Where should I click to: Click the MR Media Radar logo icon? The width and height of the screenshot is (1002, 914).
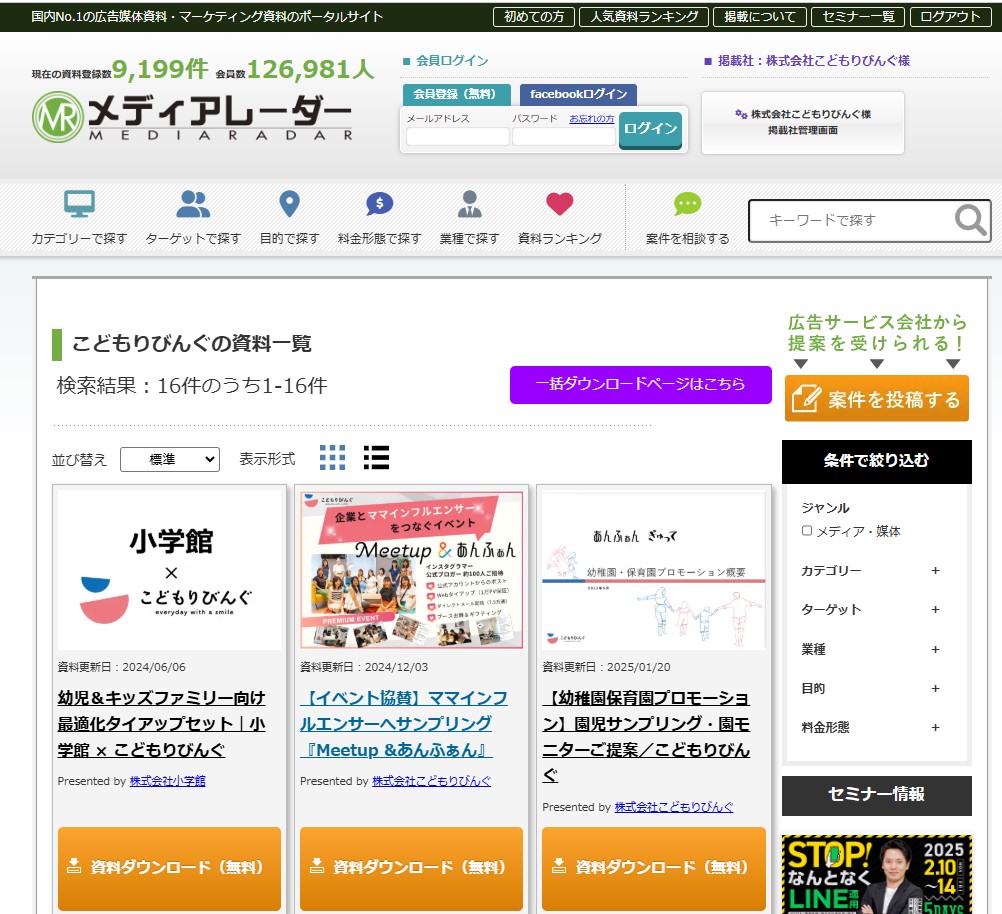point(58,117)
